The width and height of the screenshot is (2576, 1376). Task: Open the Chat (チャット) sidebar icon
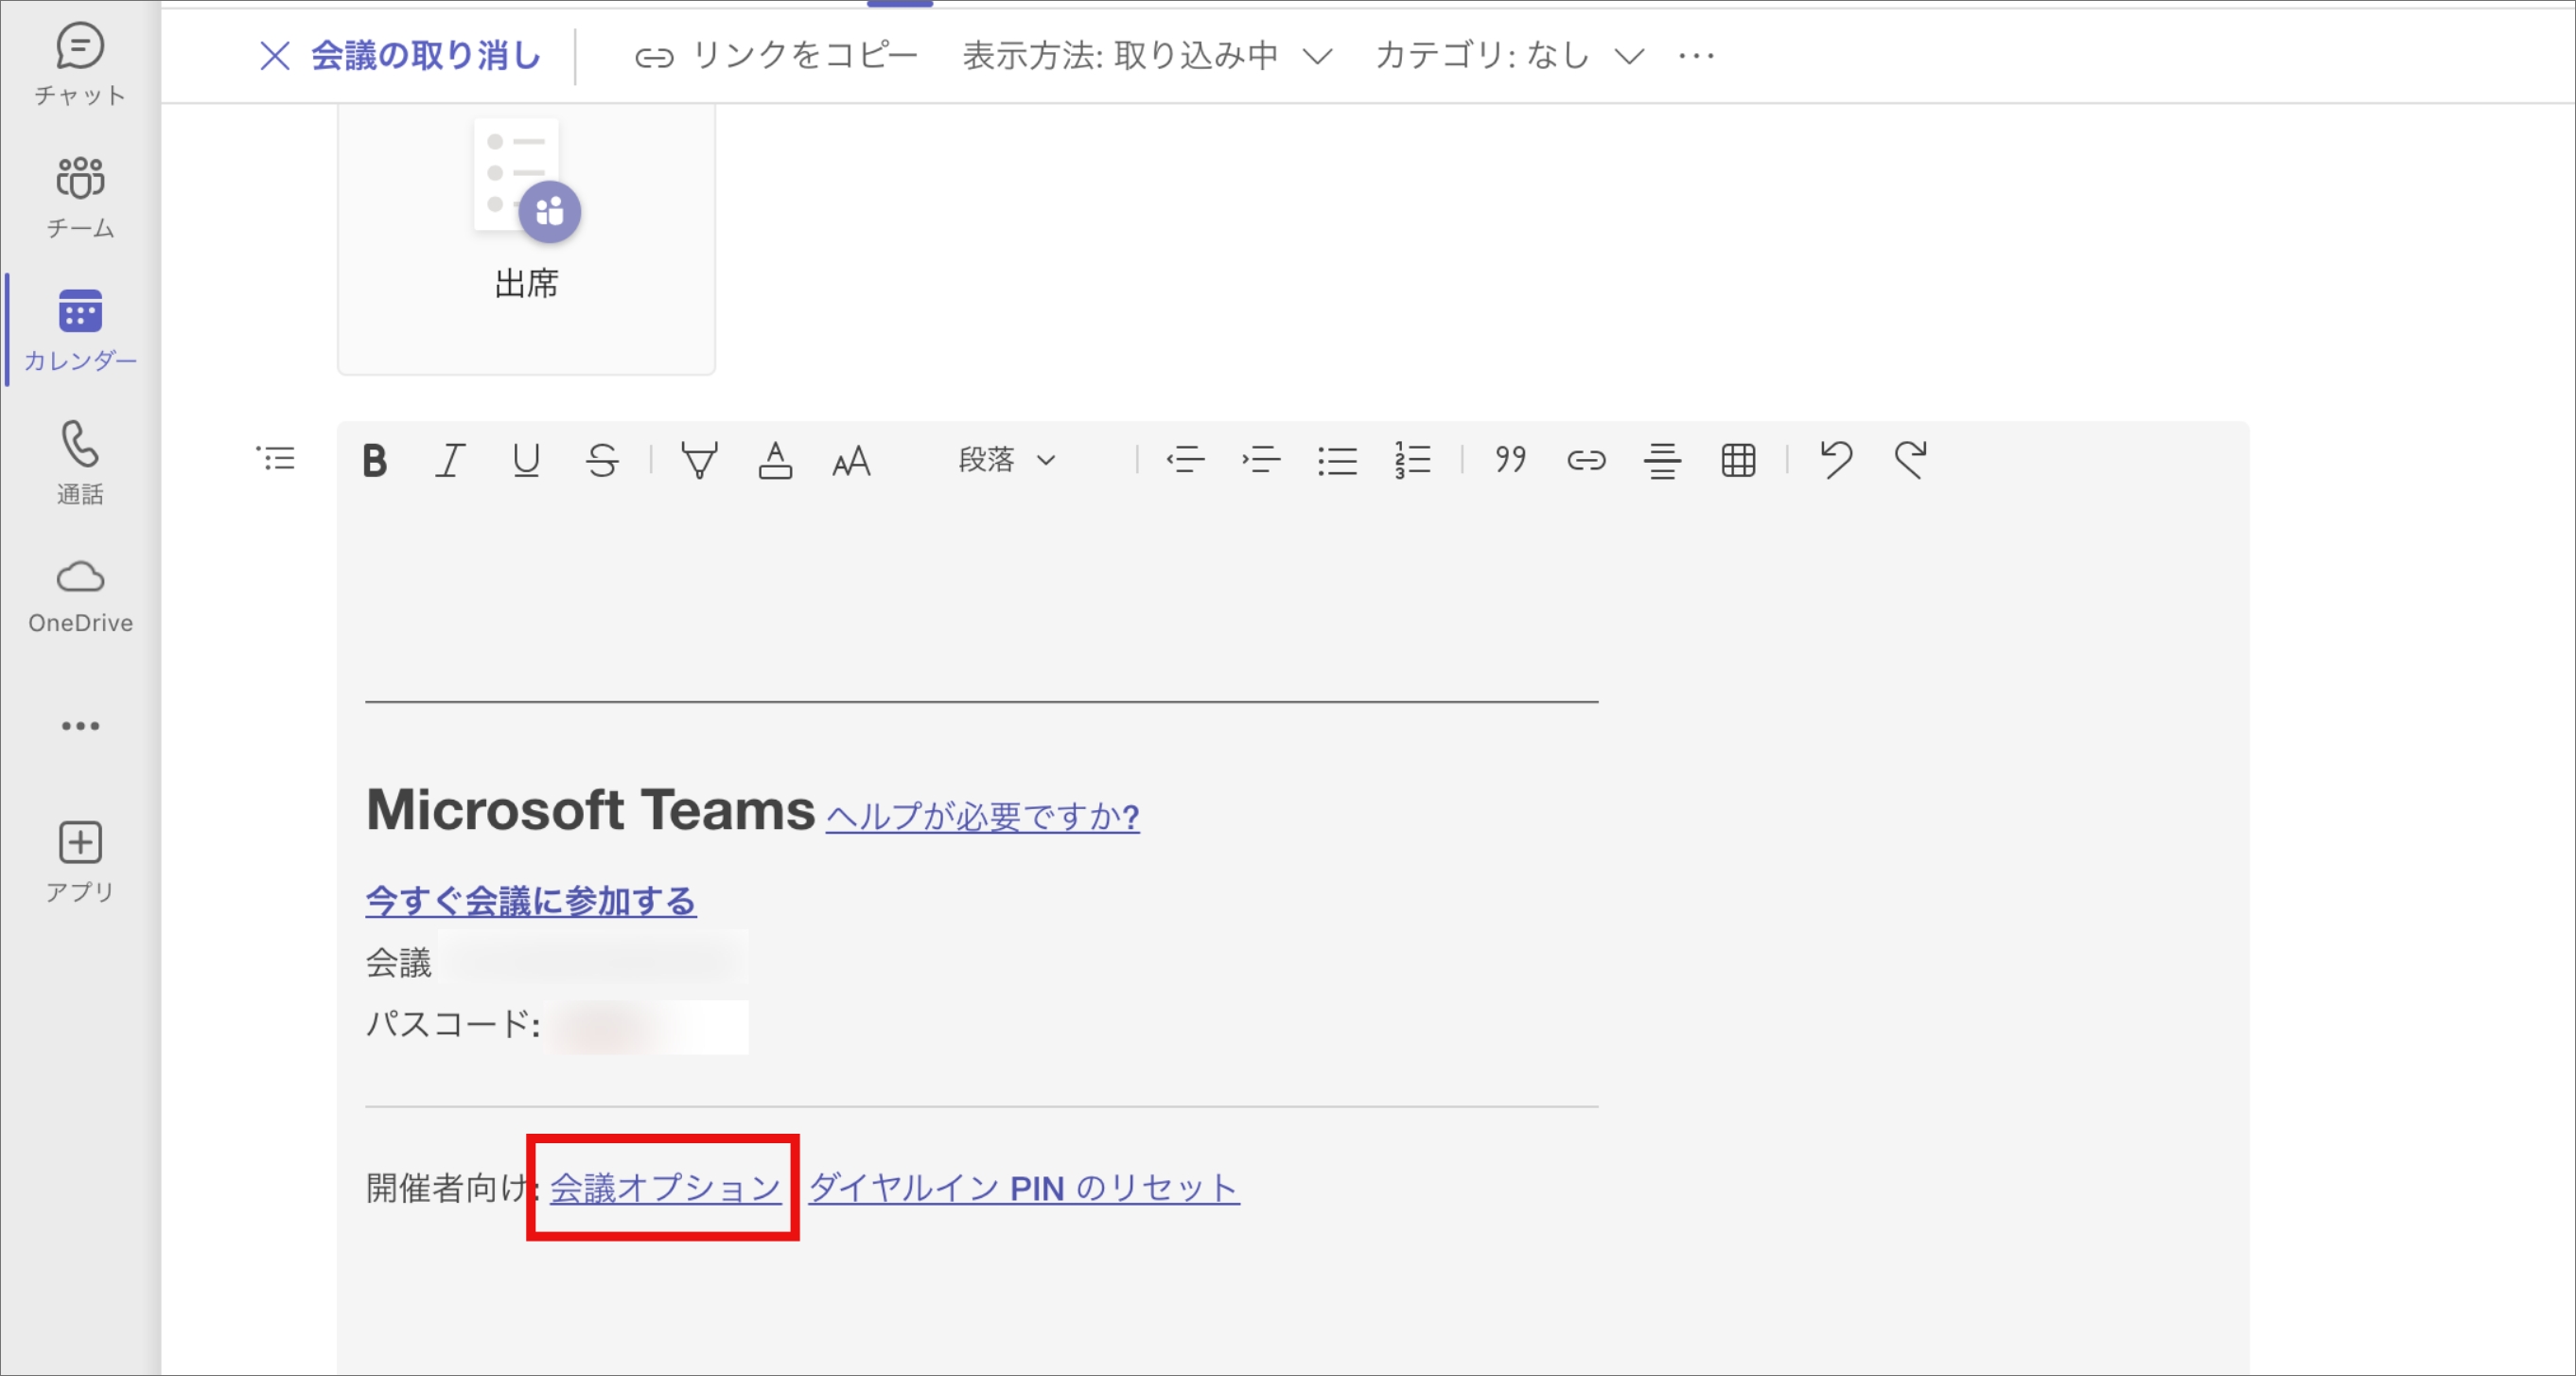80,65
